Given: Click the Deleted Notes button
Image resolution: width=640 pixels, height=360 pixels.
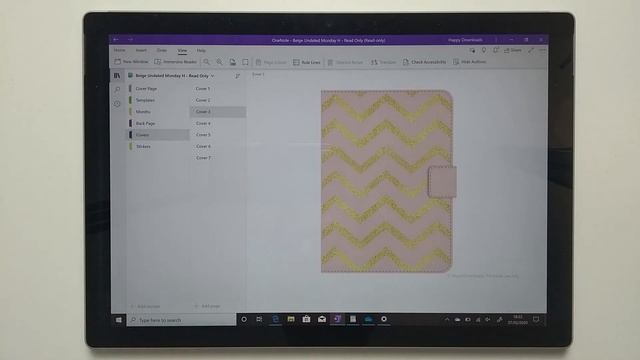Looking at the screenshot, I should (345, 62).
